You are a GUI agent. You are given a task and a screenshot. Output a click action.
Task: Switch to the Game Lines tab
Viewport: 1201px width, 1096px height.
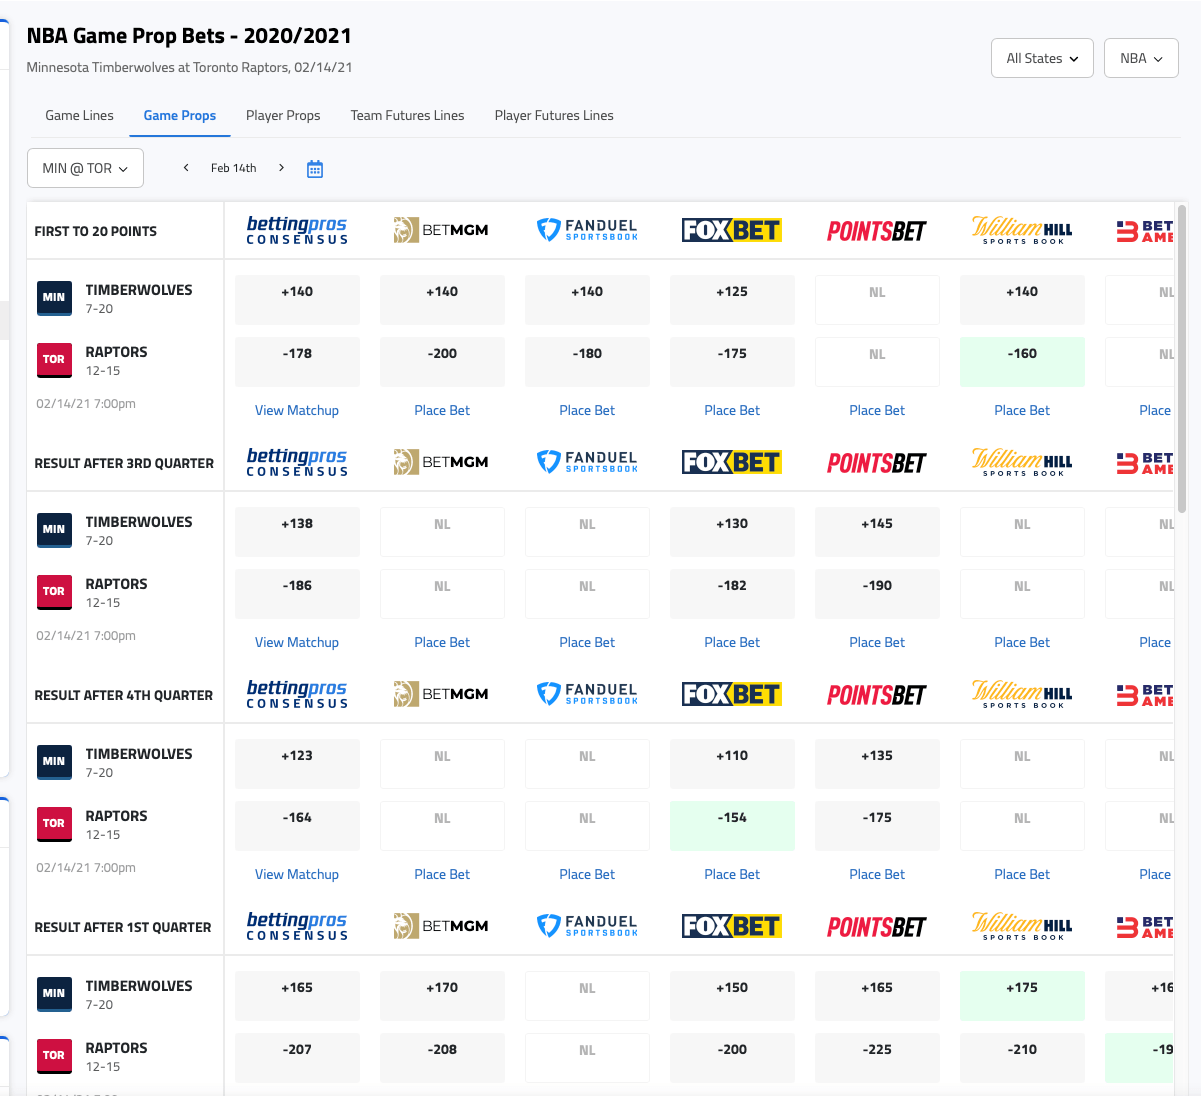79,115
